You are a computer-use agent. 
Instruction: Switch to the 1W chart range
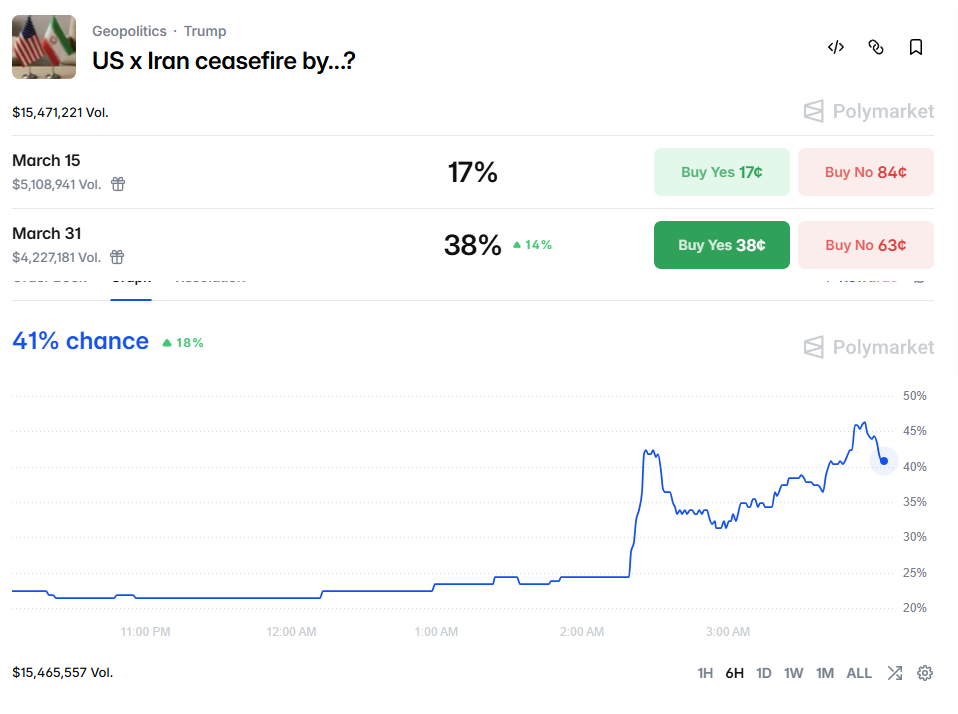tap(793, 673)
